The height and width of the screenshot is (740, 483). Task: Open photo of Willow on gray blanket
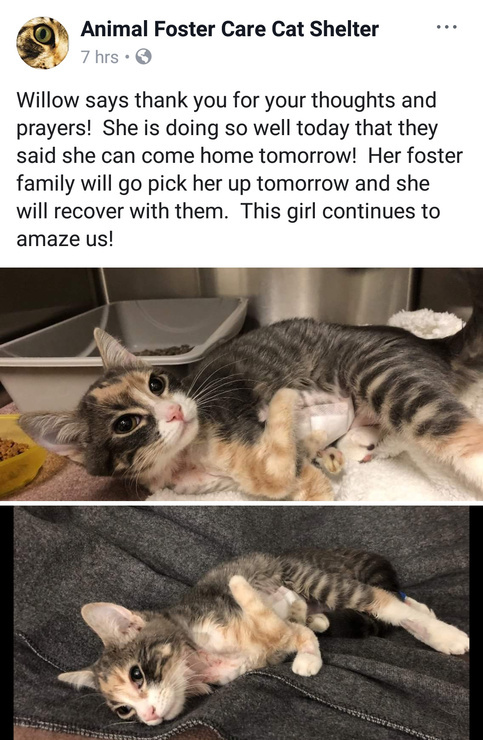(241, 623)
